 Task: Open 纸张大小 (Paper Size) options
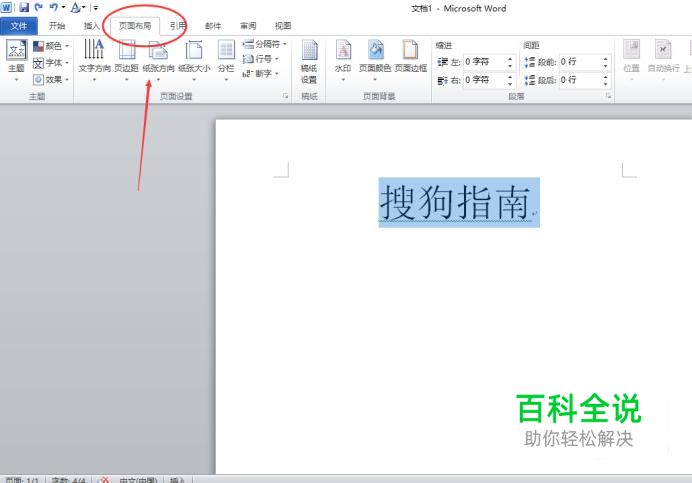coord(194,60)
